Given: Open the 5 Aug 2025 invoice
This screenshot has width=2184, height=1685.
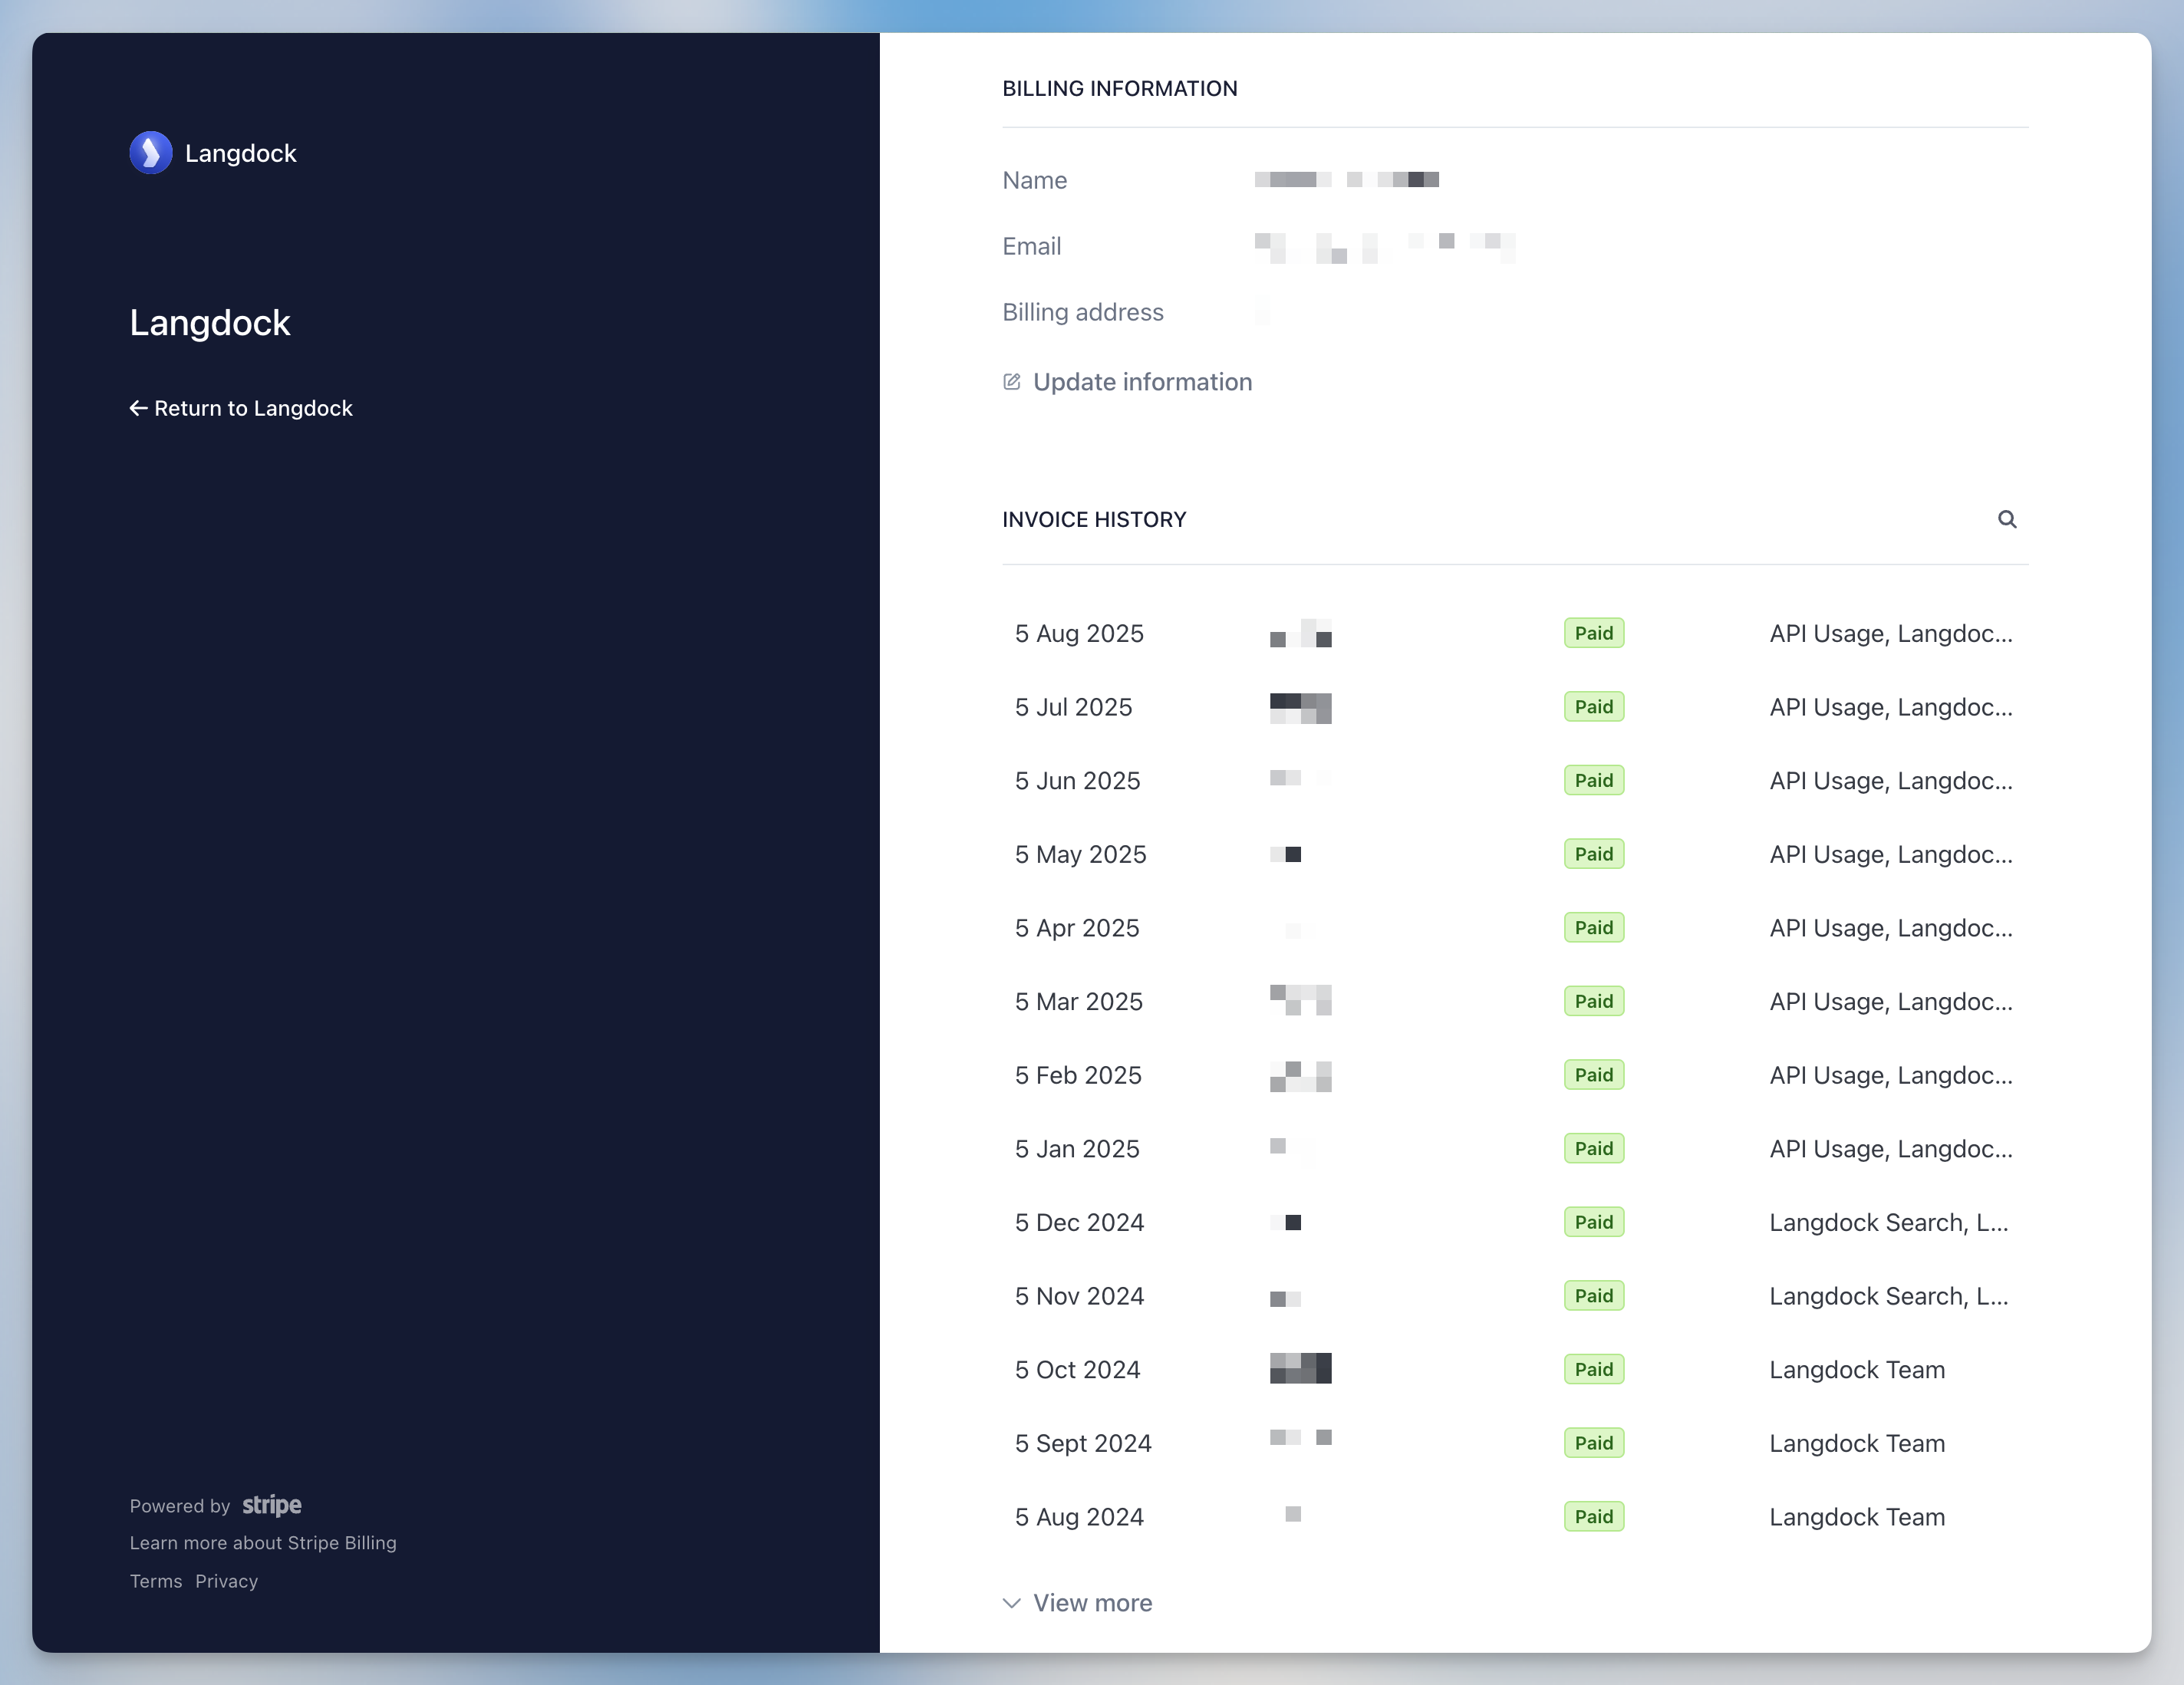Looking at the screenshot, I should (1515, 633).
